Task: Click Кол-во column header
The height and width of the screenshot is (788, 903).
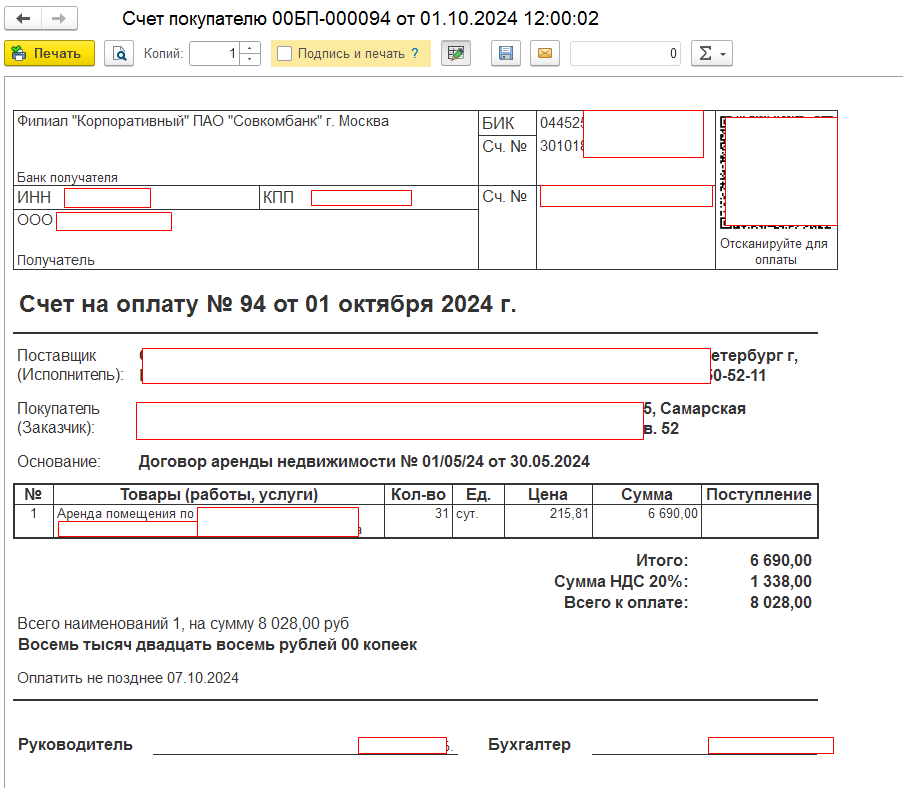Action: pos(418,495)
